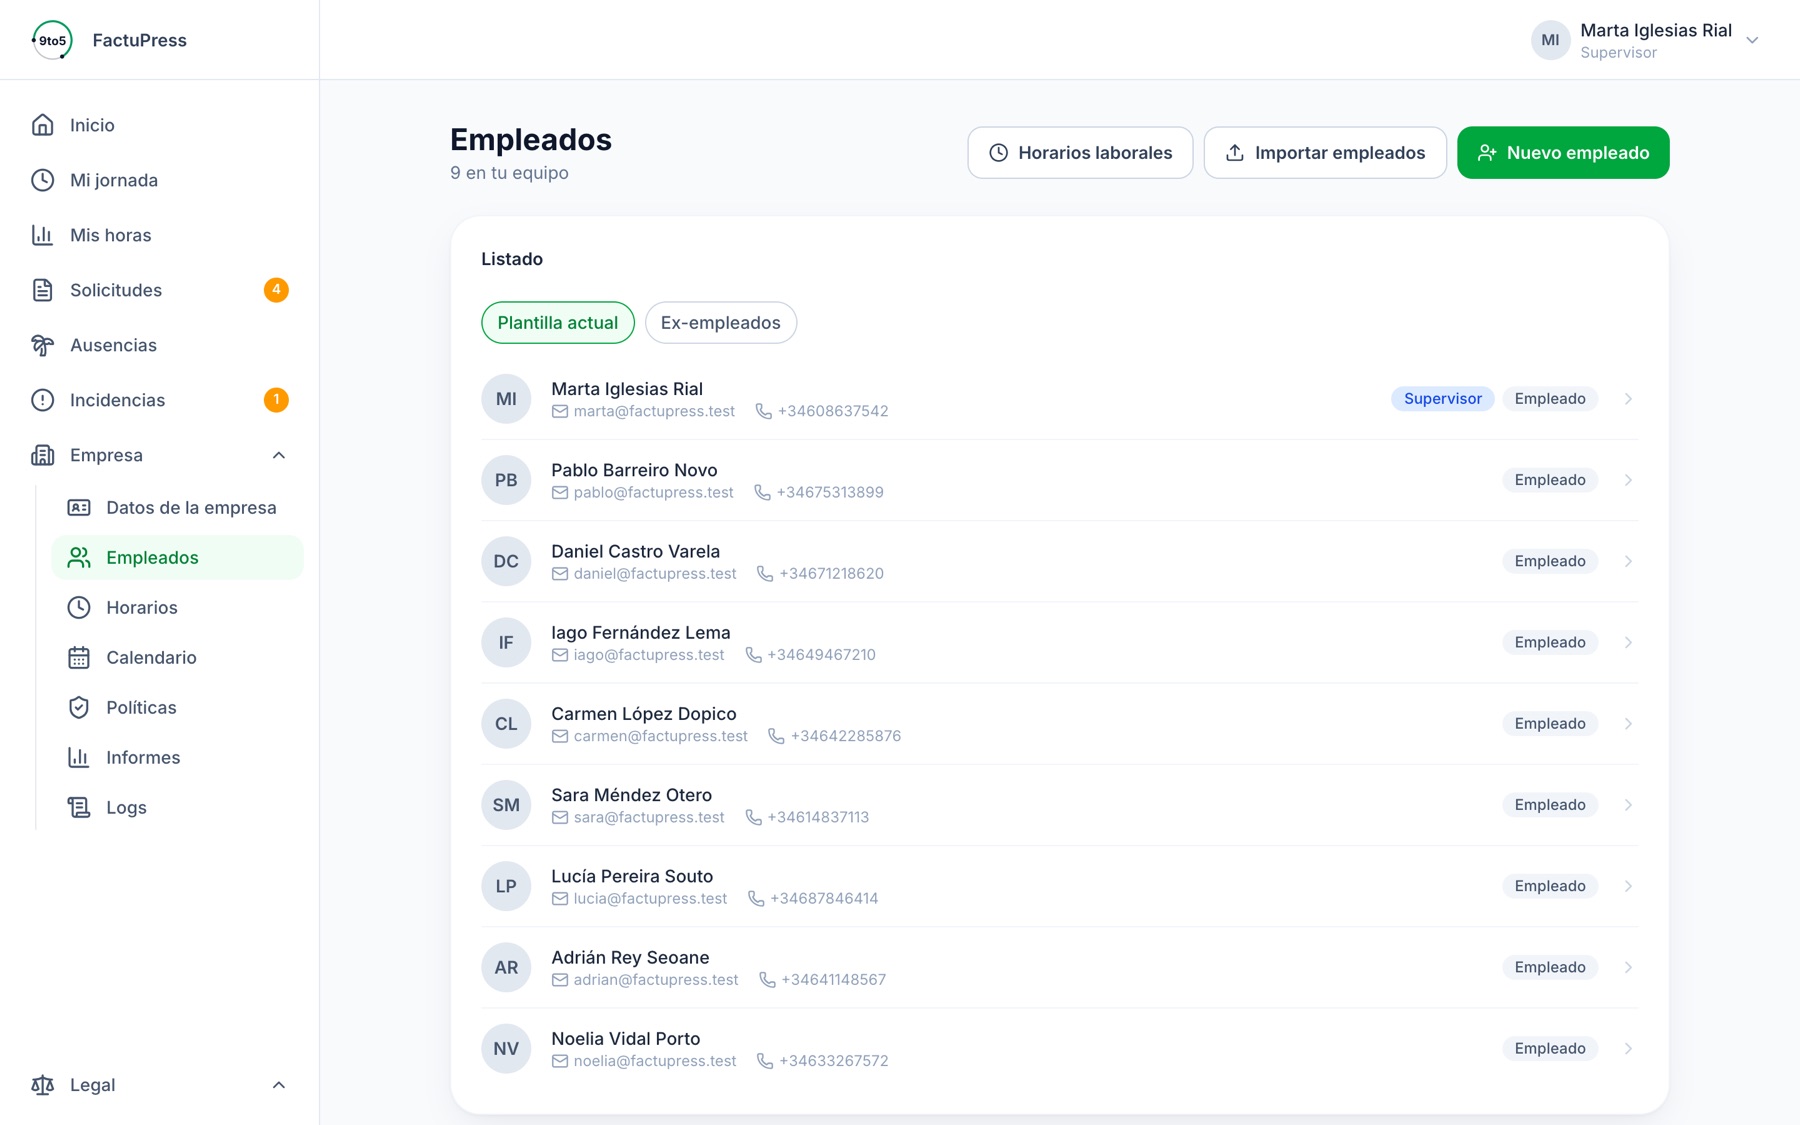Screen dimensions: 1800x1125
Task: Click the Empleado tag on Adrián Rey's row
Action: 1550,967
